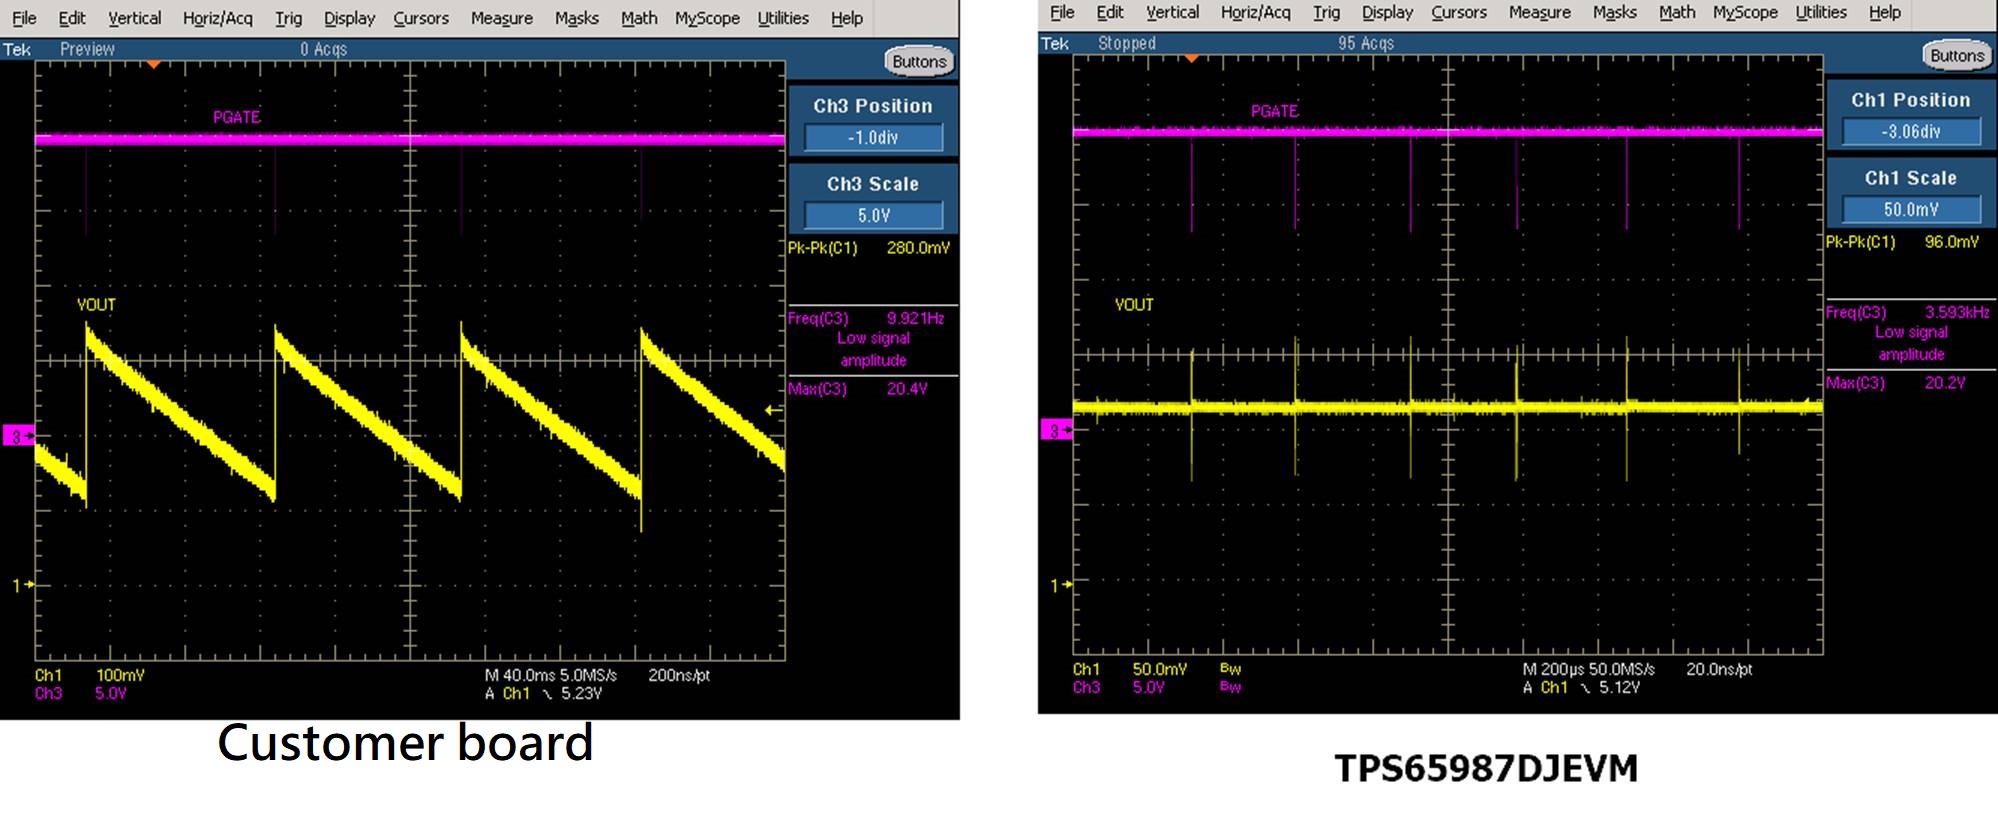Click Pk-Pk(C1) 96.0mV measurement readout
Image resolution: width=1998 pixels, height=825 pixels.
click(1902, 242)
